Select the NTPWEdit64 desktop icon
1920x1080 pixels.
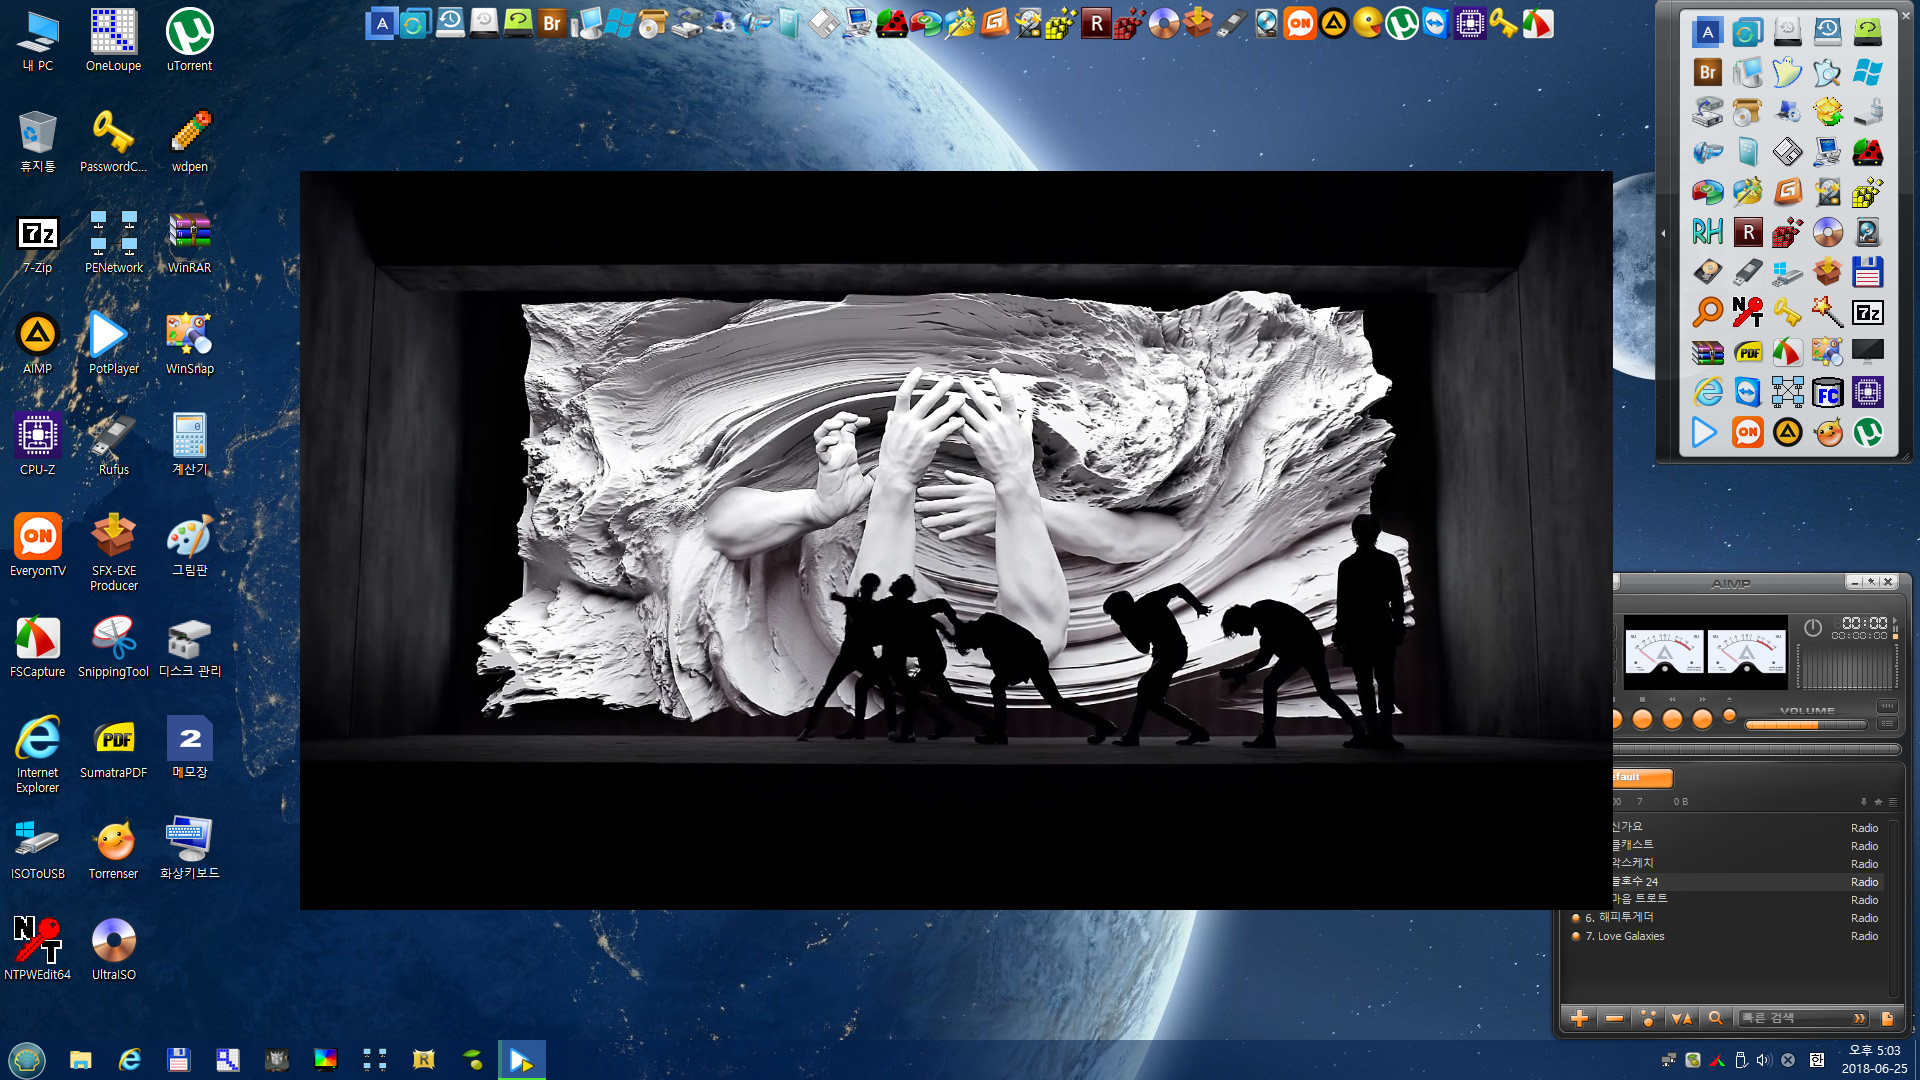coord(37,949)
